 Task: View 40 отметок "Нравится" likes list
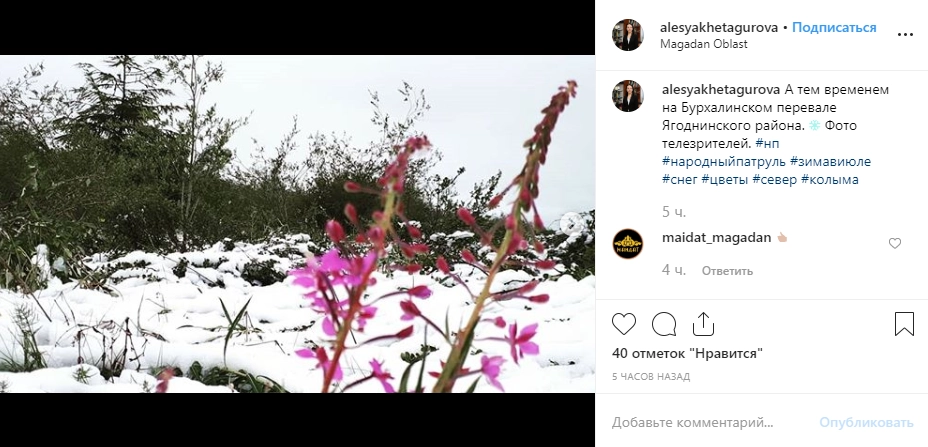pos(687,353)
